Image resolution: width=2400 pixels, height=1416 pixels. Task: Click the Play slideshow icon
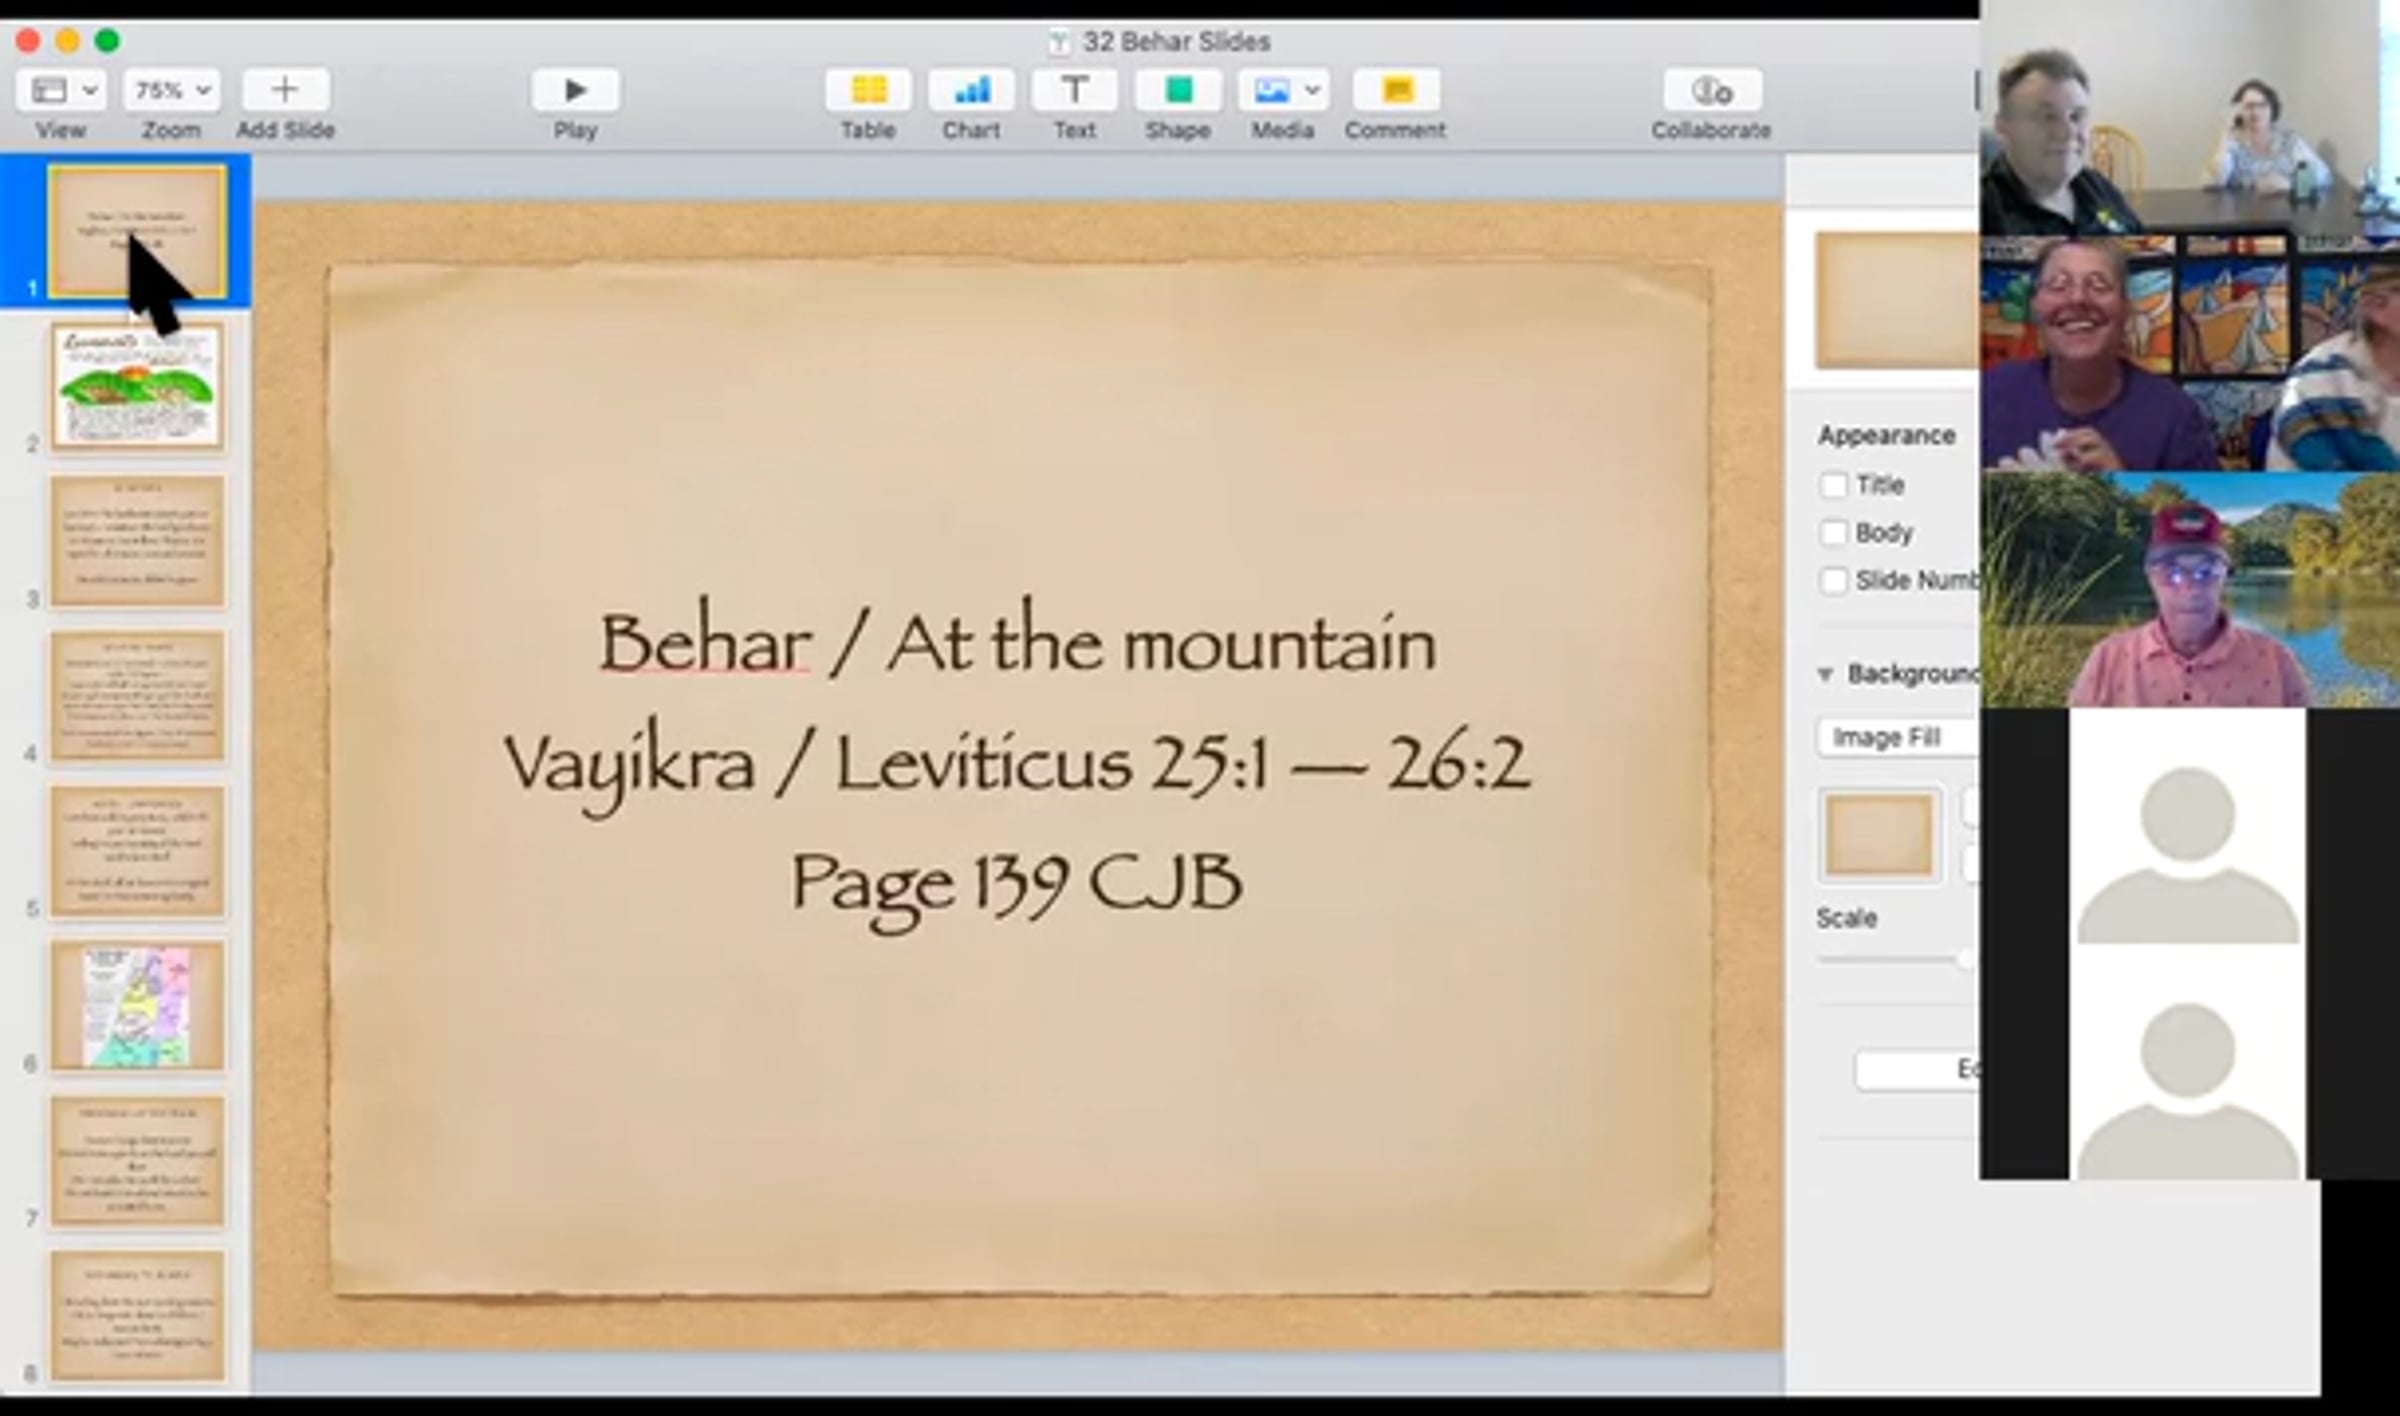pos(575,91)
